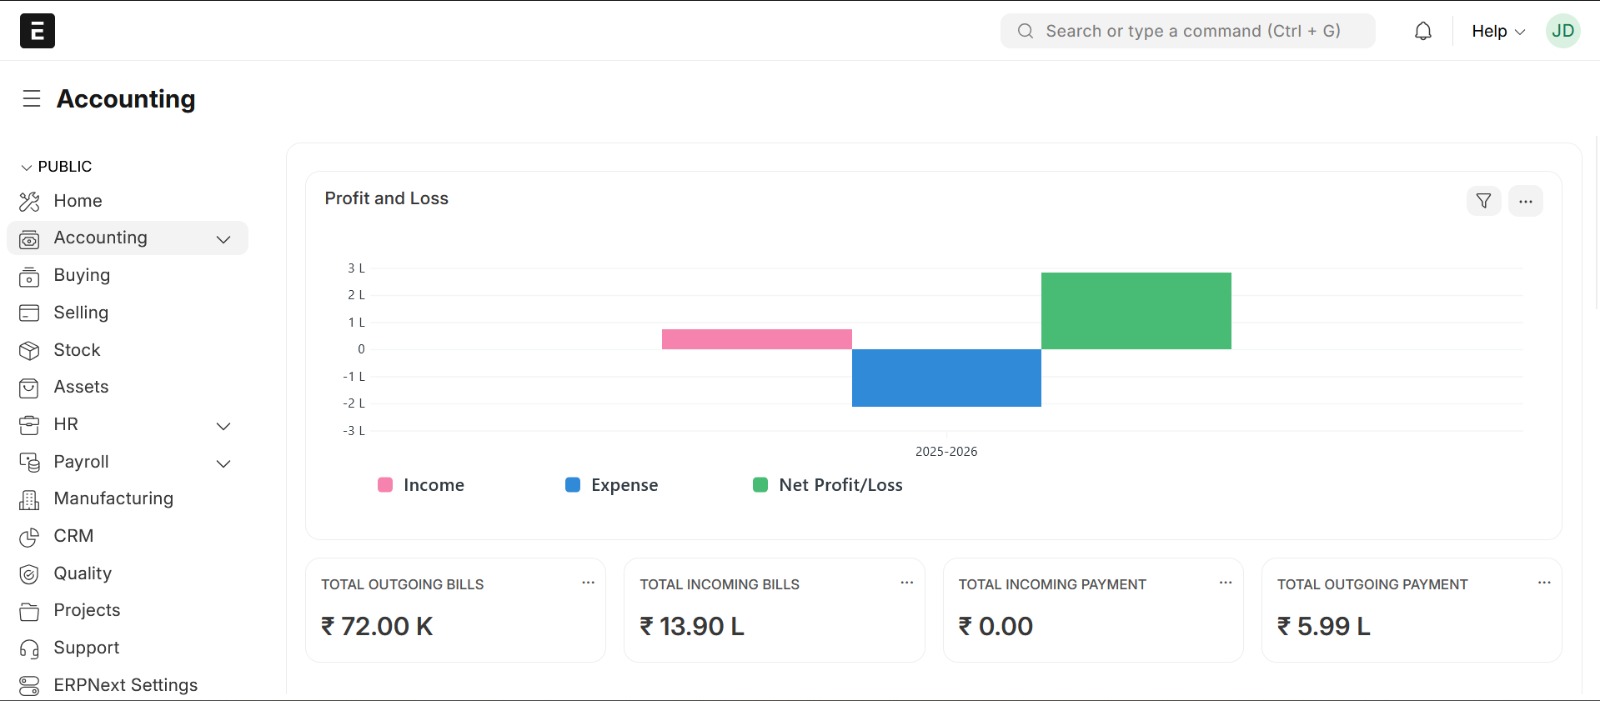Click the JD user avatar

[1562, 31]
